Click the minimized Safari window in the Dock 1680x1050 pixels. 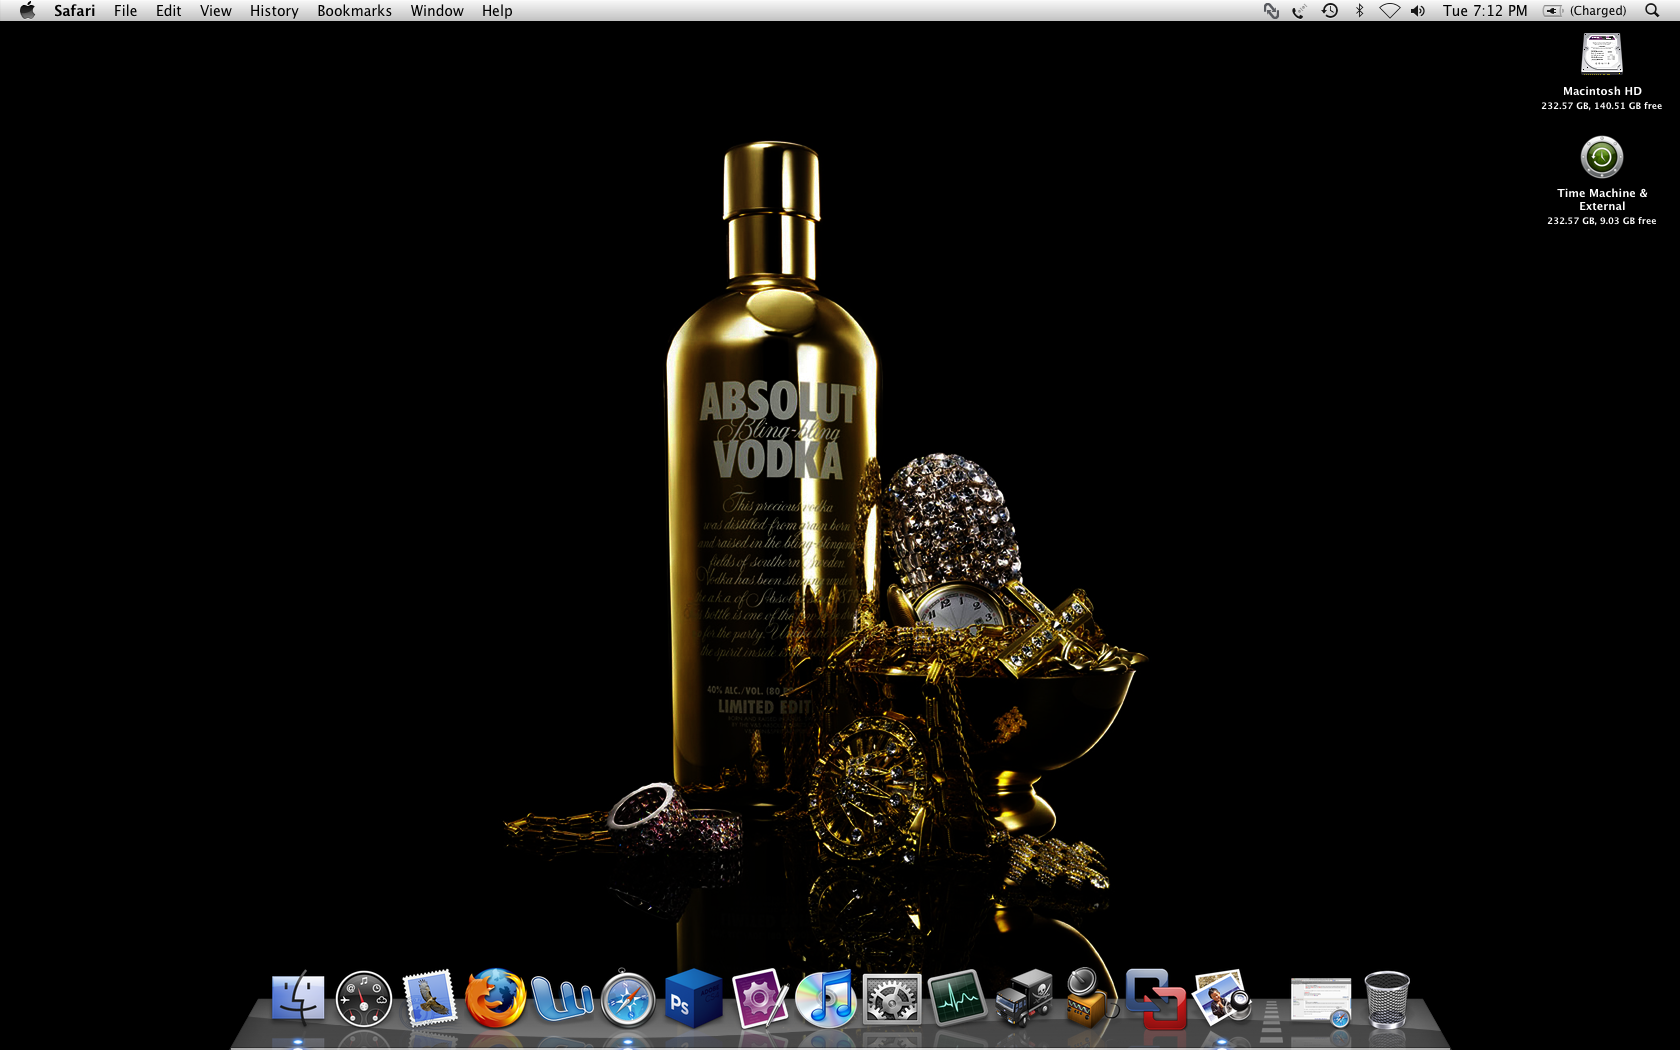point(1321,1001)
